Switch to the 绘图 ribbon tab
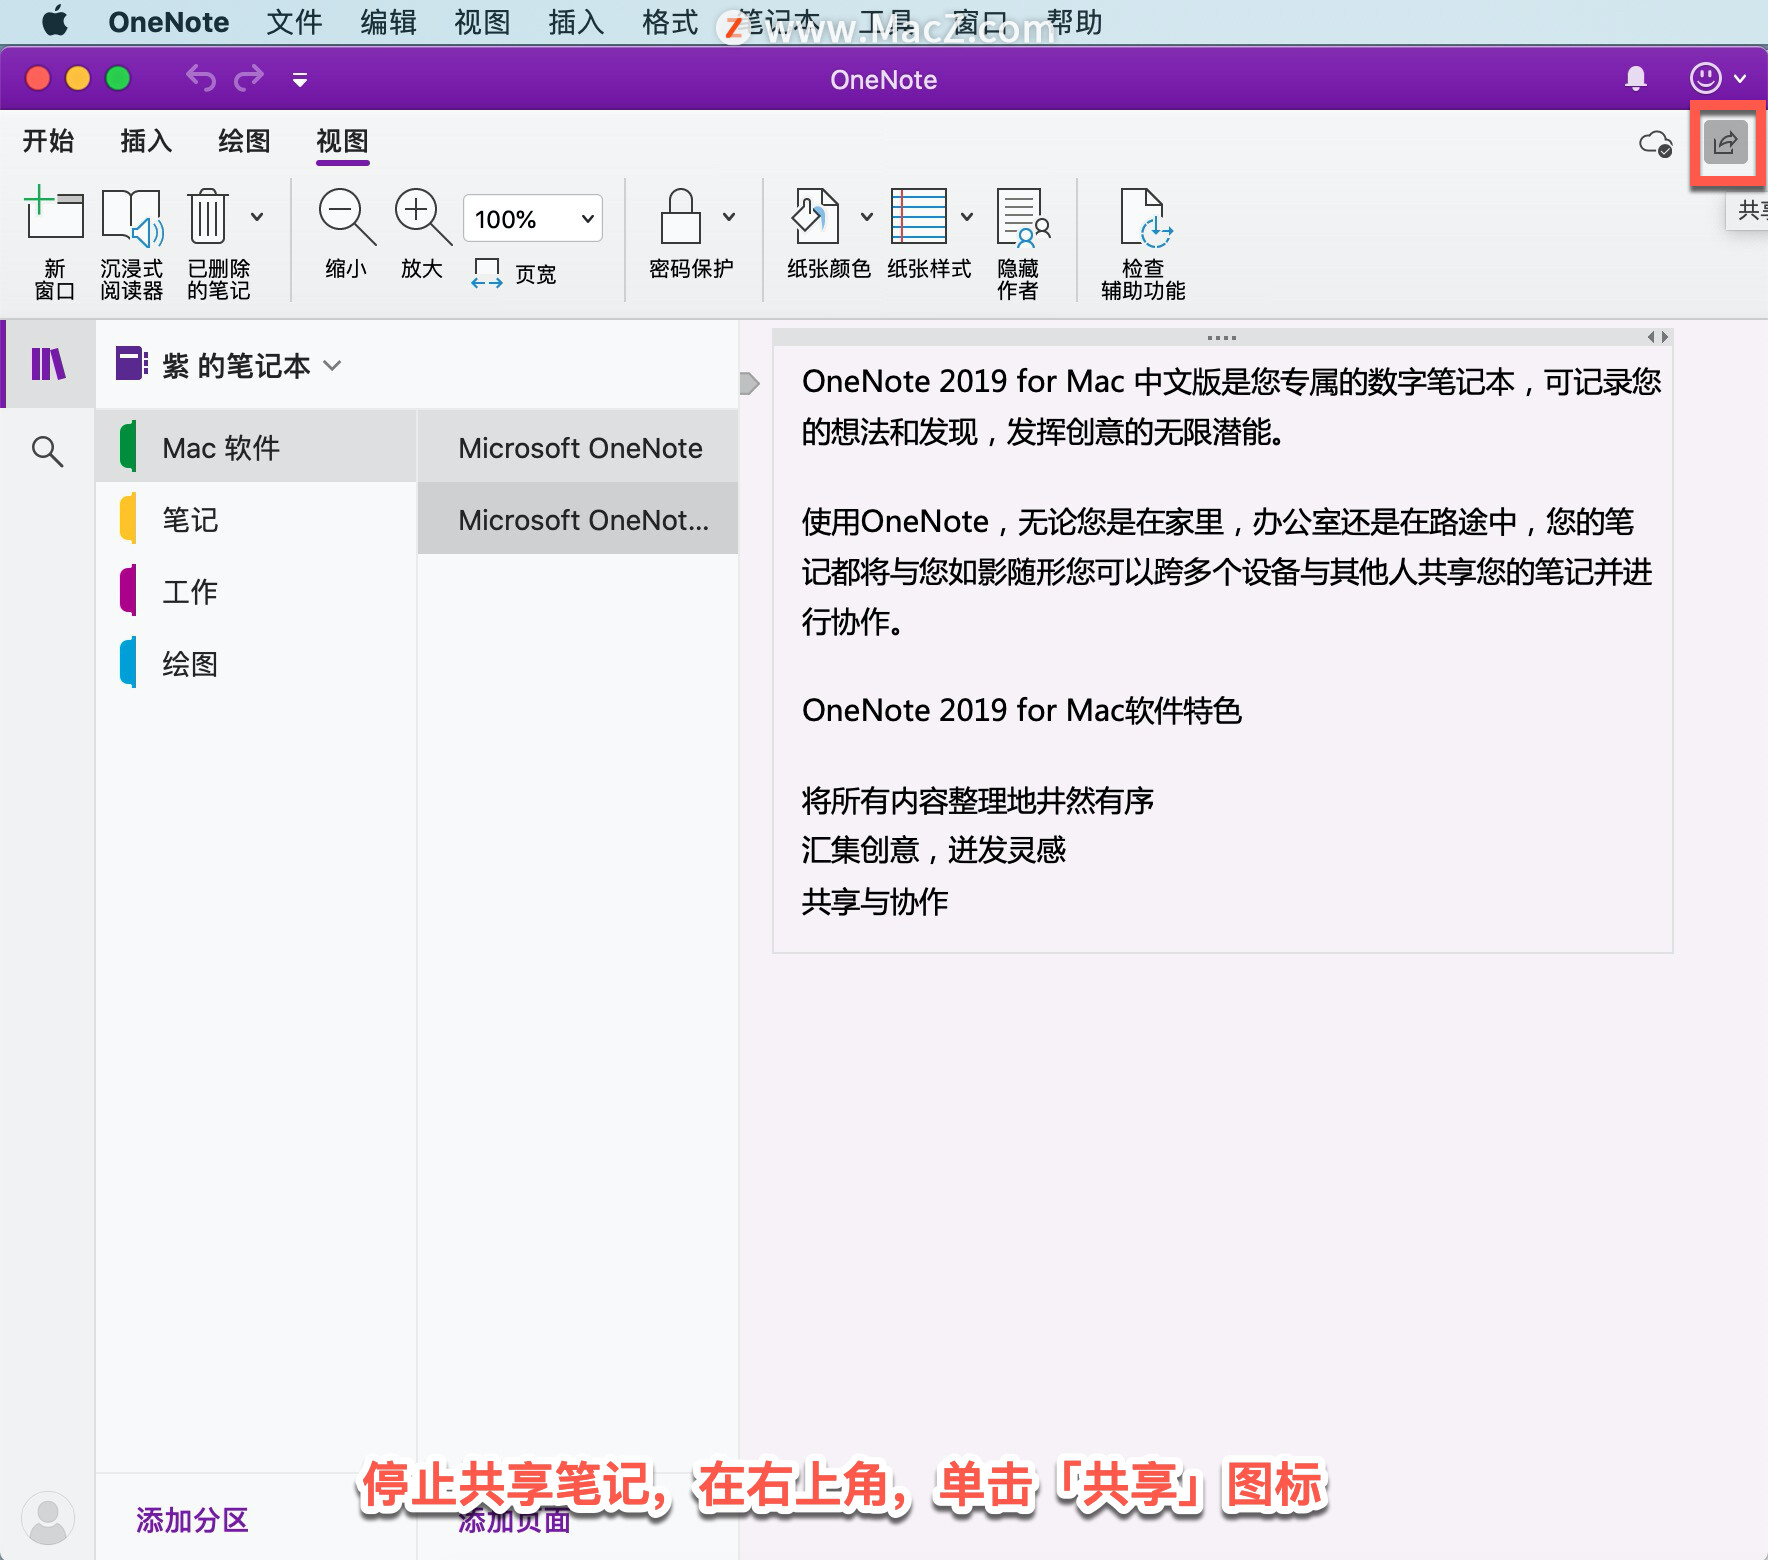The height and width of the screenshot is (1560, 1768). click(244, 141)
